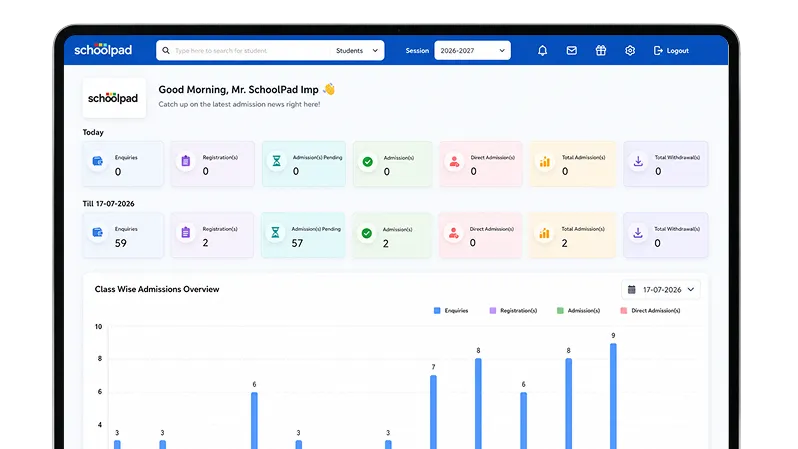Screen dimensions: 798x449
Task: Toggle the Admission(s) legend series
Action: click(579, 311)
